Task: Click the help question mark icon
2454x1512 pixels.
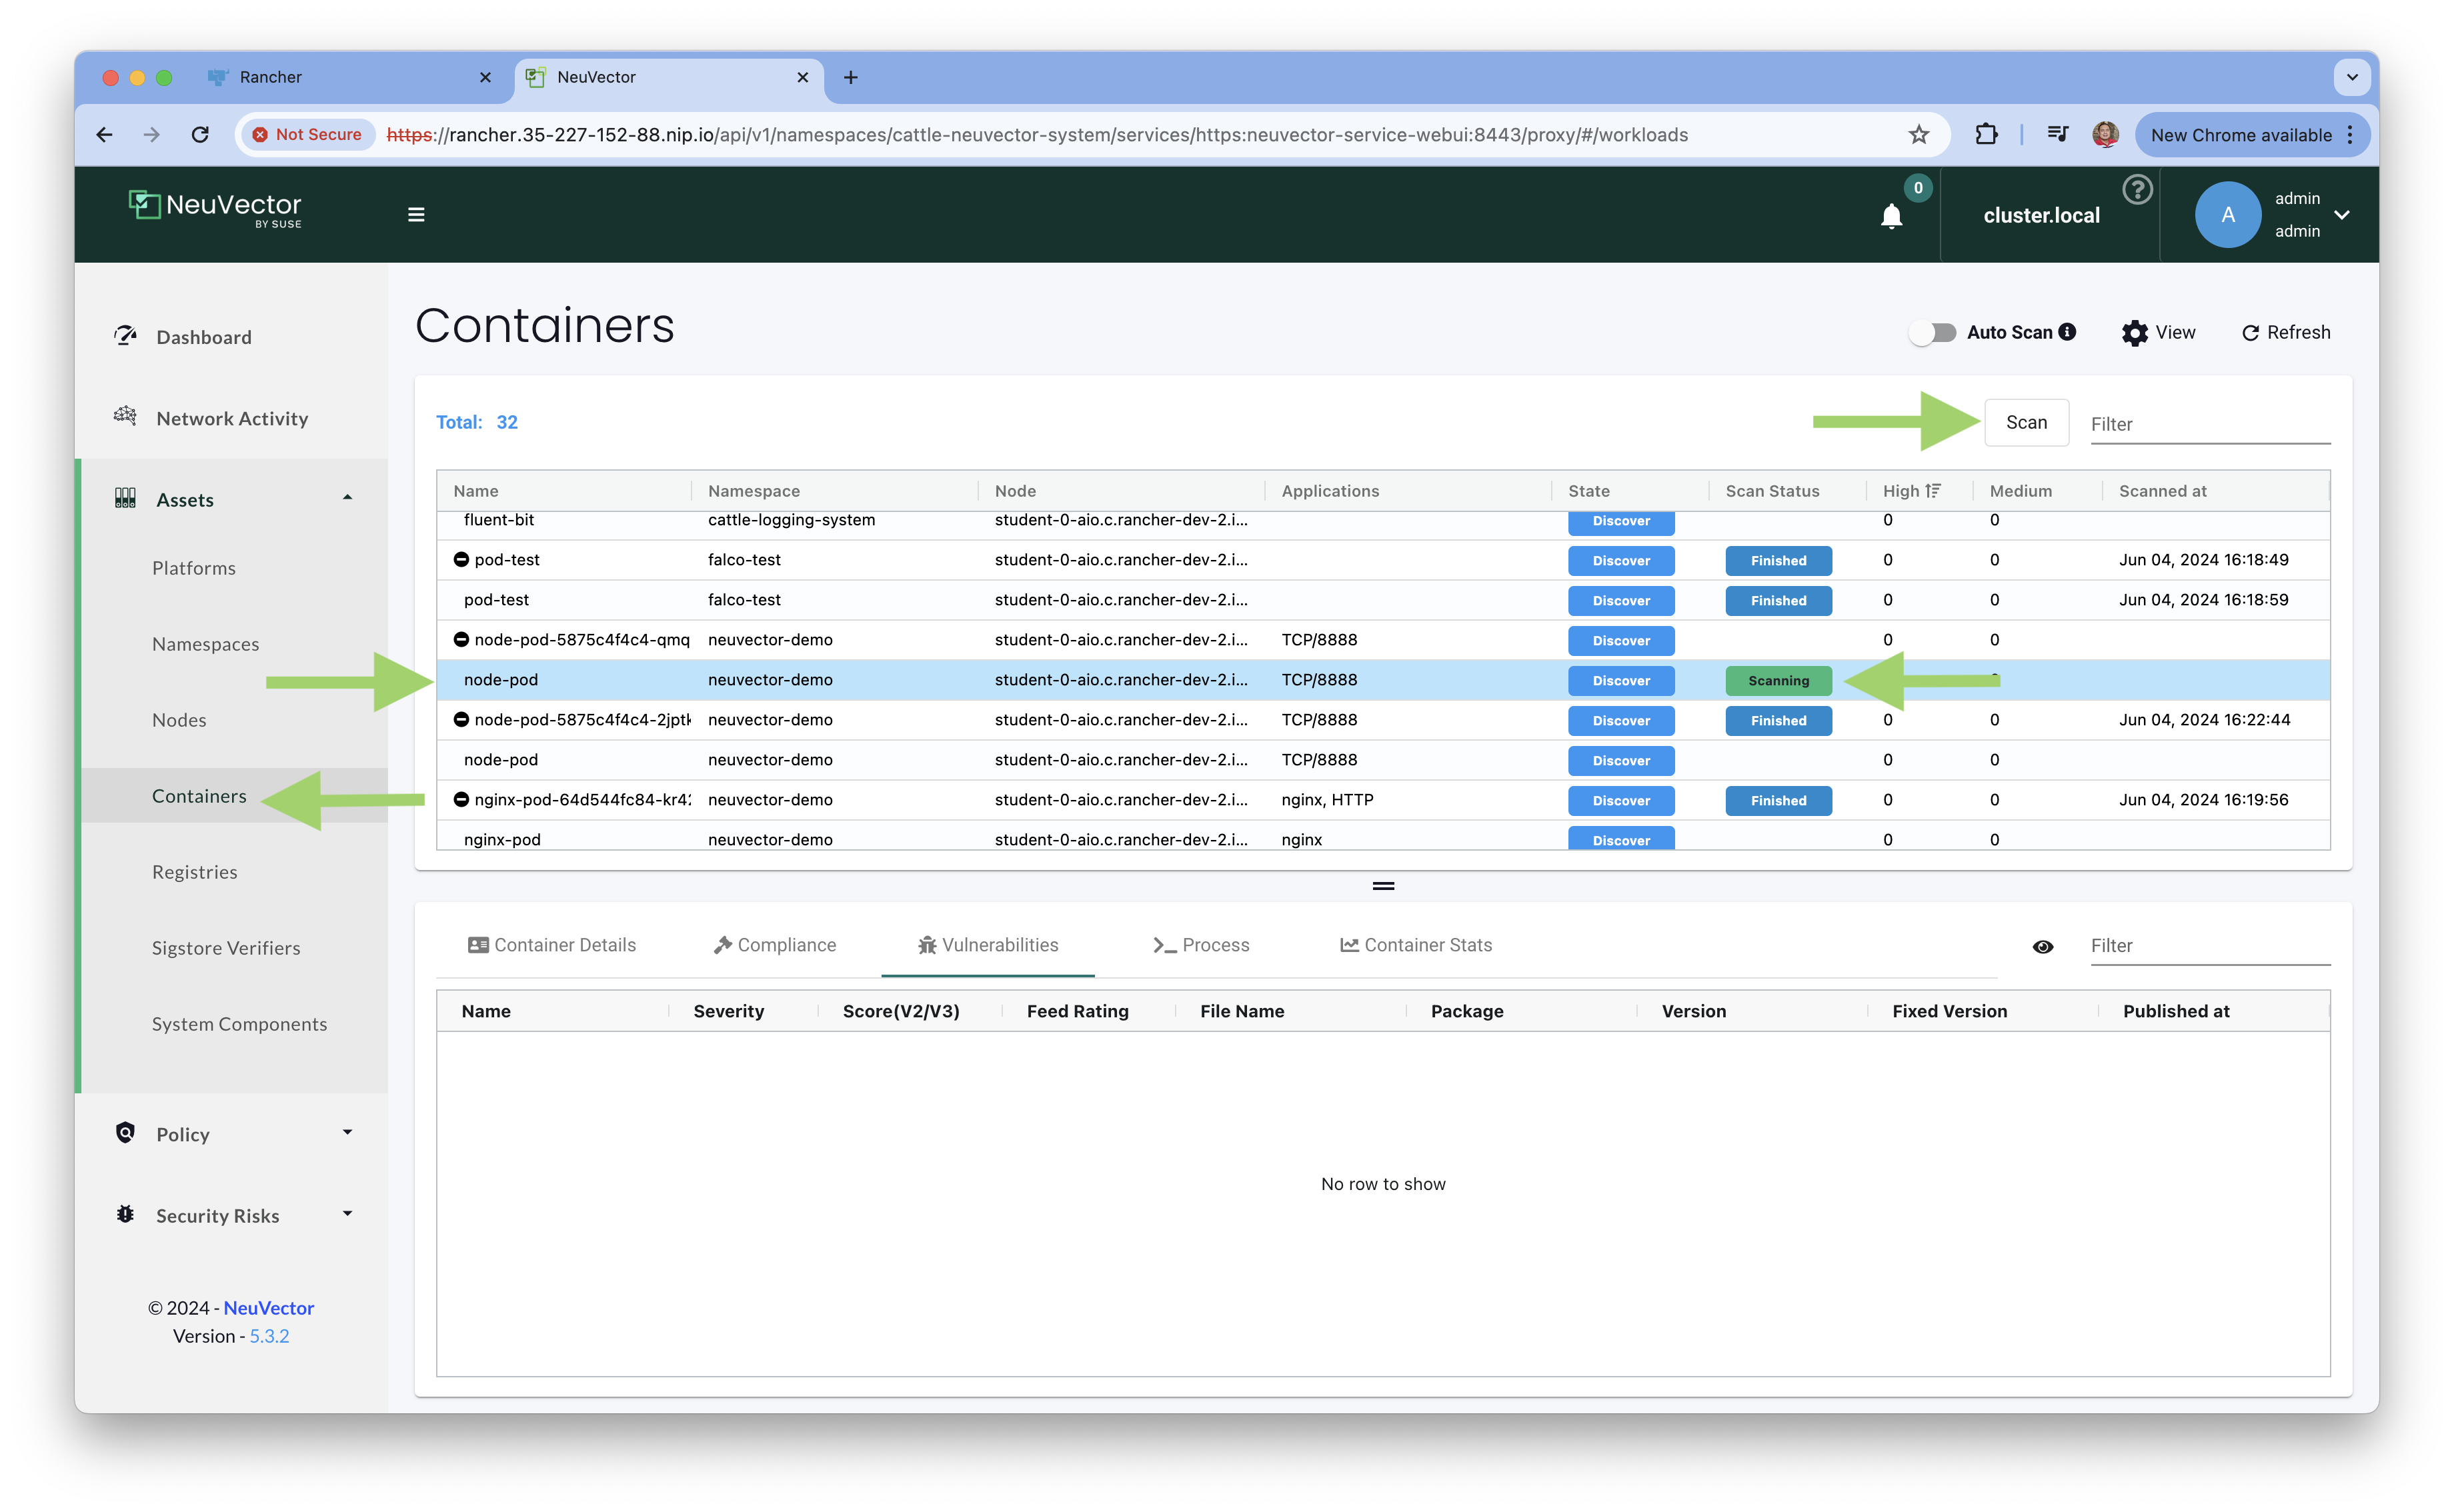Action: [2137, 189]
